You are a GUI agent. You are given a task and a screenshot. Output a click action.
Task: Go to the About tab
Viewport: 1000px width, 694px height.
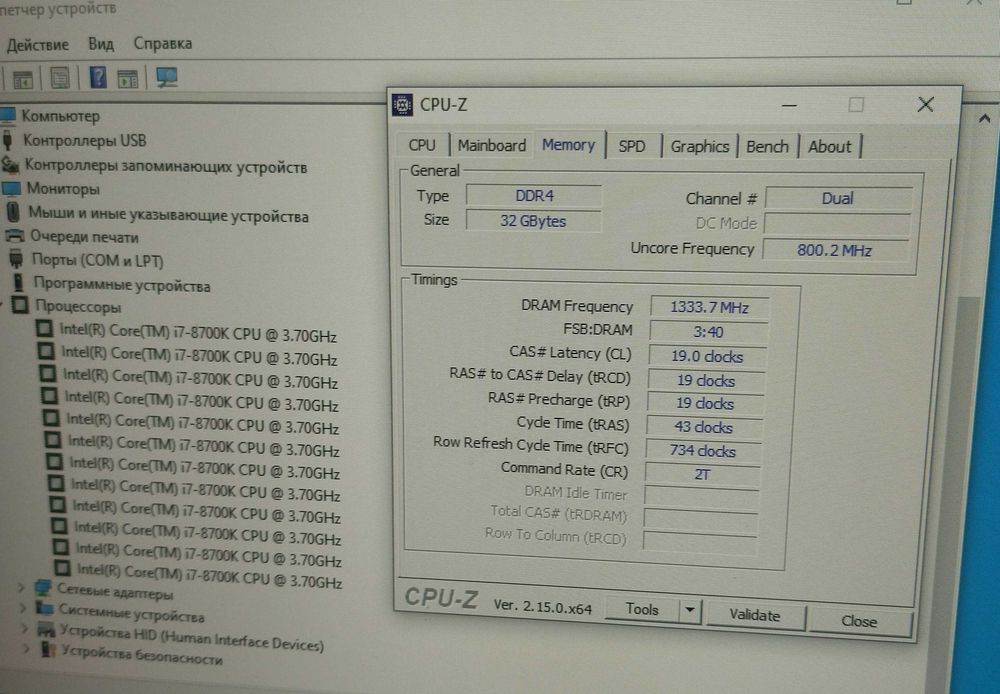(x=830, y=147)
